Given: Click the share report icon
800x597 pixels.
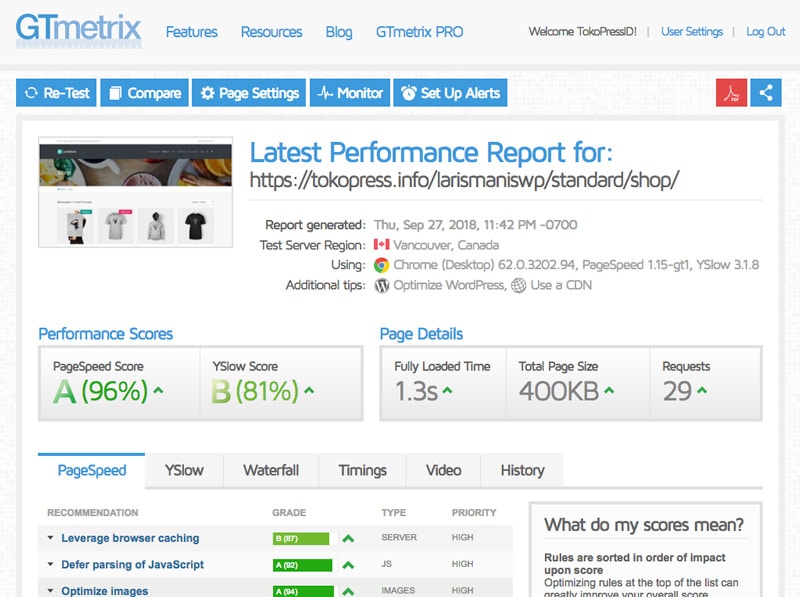Looking at the screenshot, I should pos(766,93).
